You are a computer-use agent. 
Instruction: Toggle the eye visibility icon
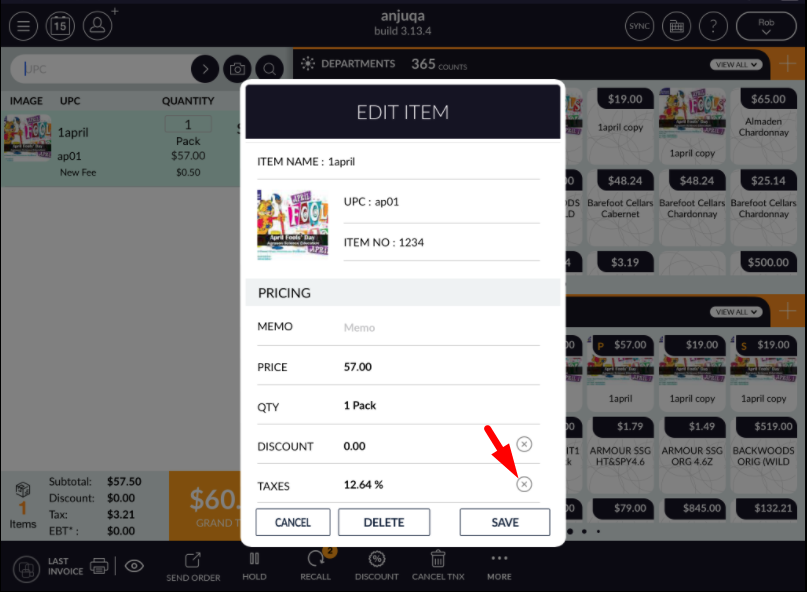(134, 566)
